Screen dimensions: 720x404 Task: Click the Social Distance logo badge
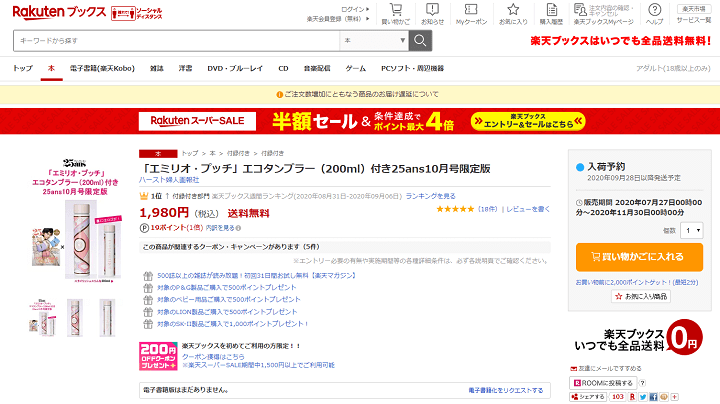(137, 13)
